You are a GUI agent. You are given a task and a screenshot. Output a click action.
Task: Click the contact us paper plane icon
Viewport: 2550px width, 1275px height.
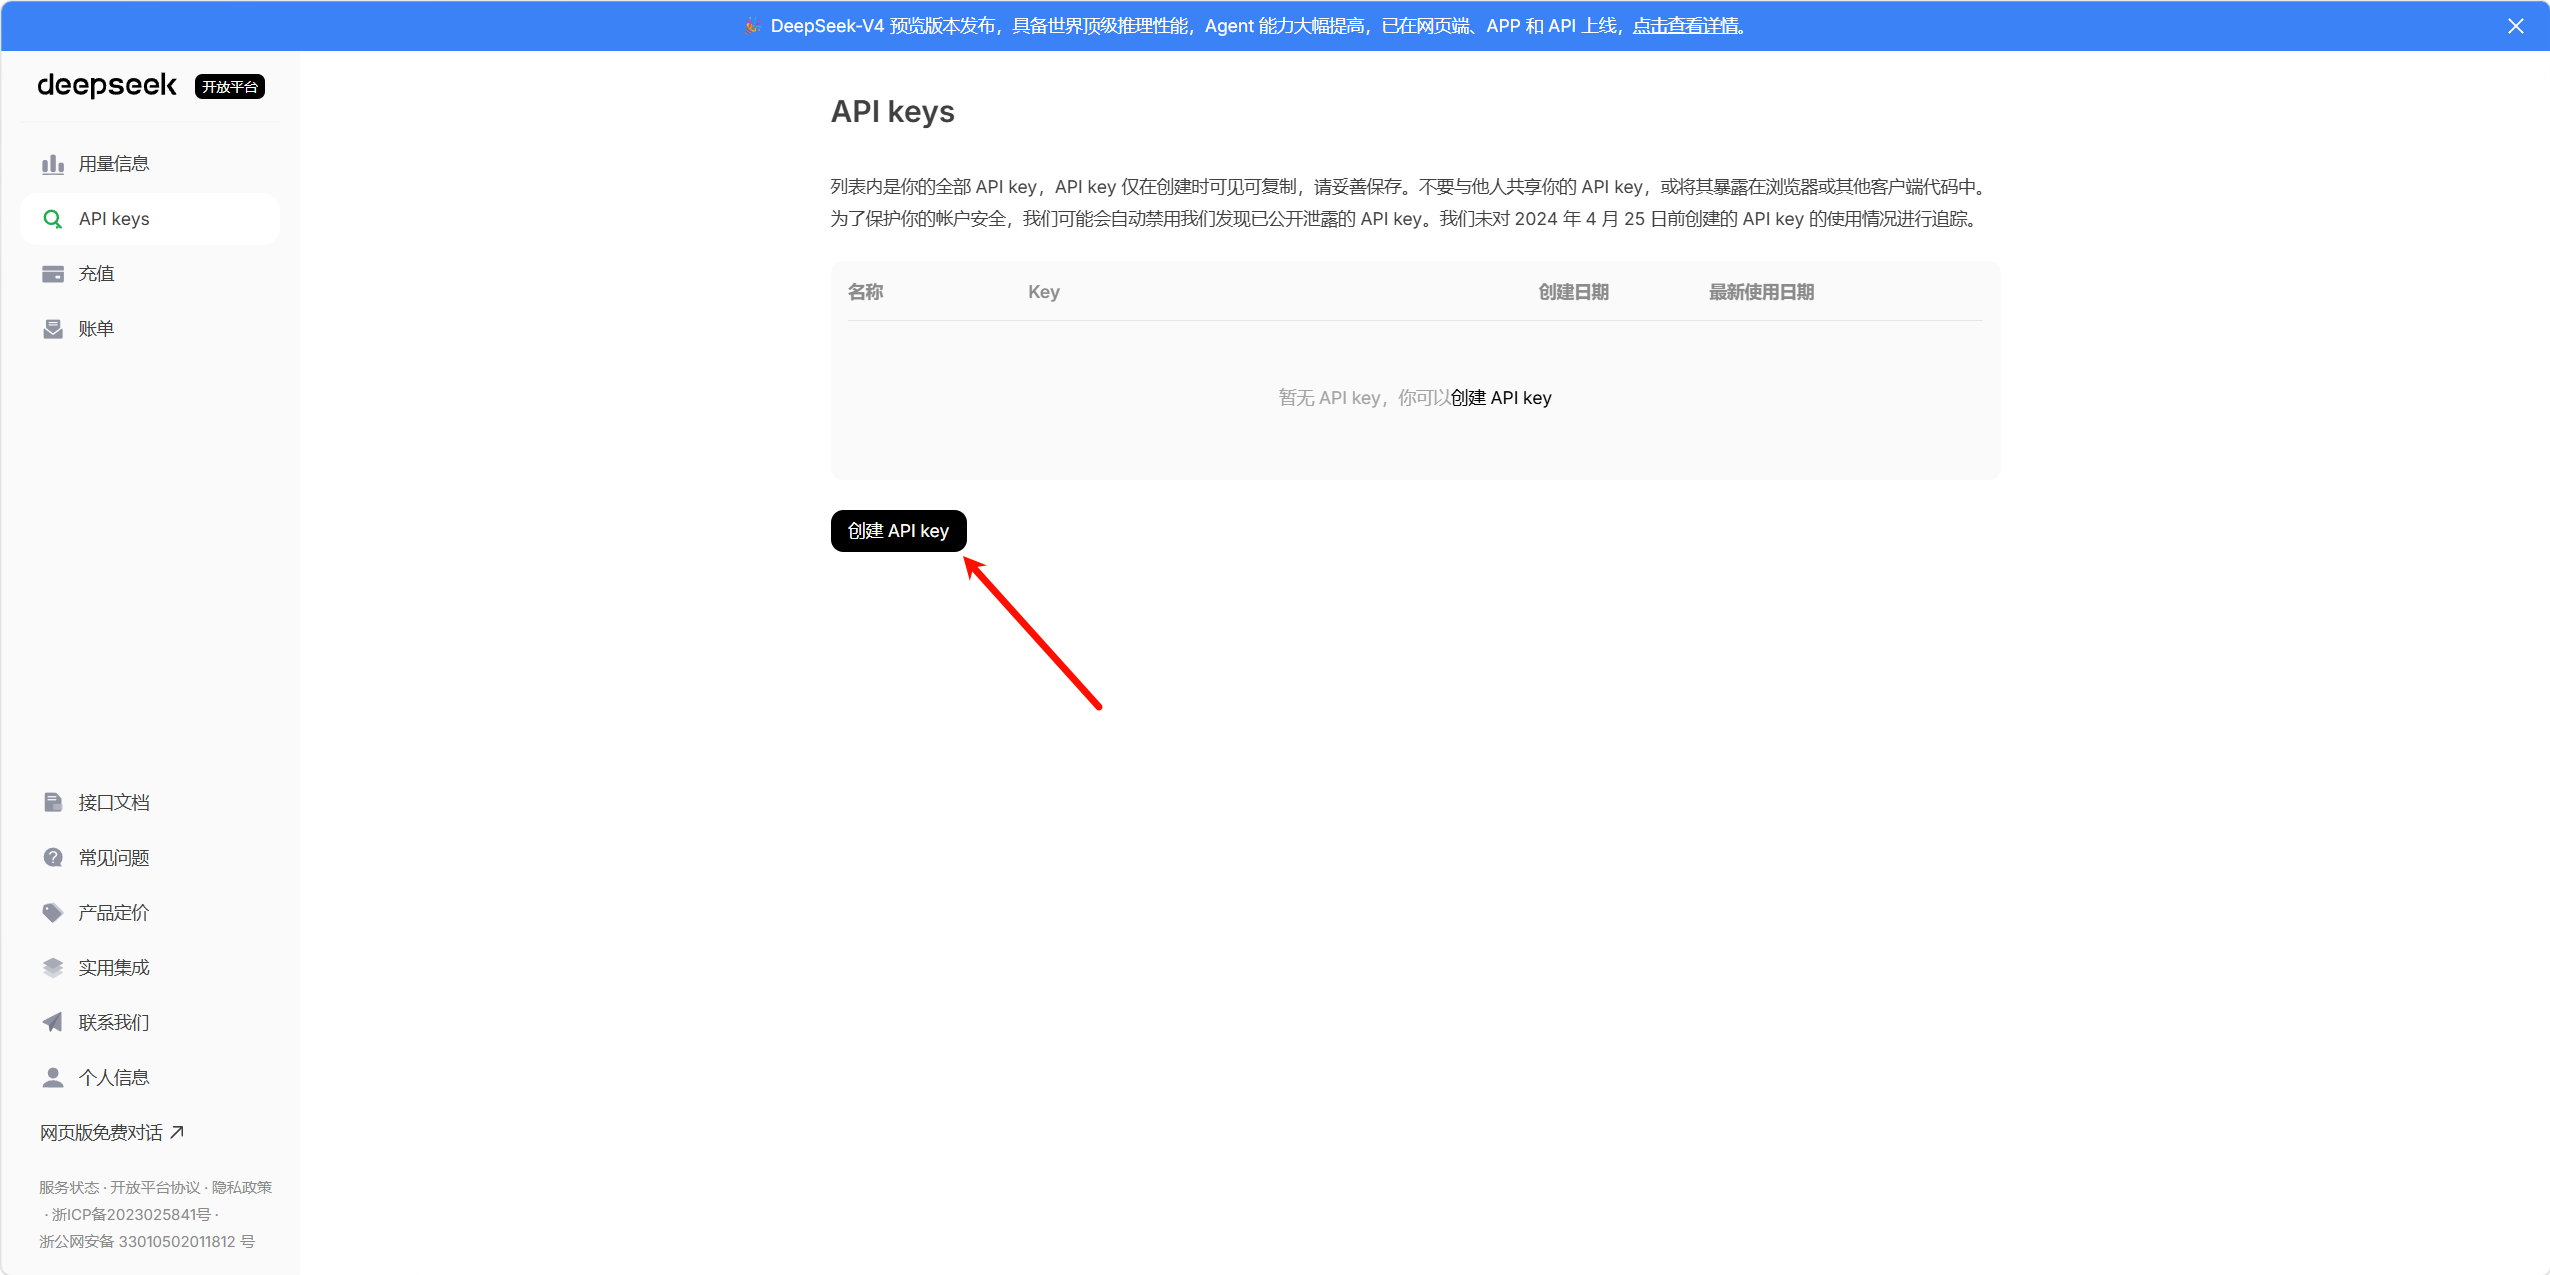coord(53,1023)
